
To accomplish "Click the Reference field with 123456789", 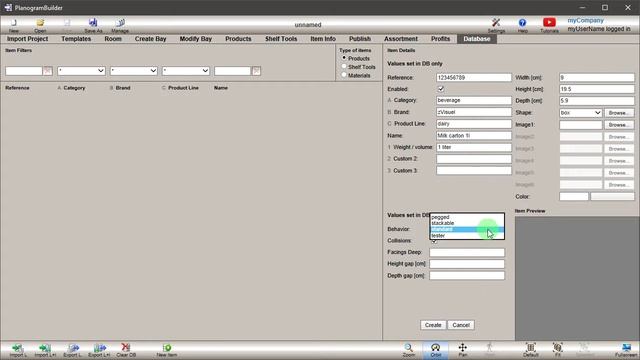I will (473, 77).
